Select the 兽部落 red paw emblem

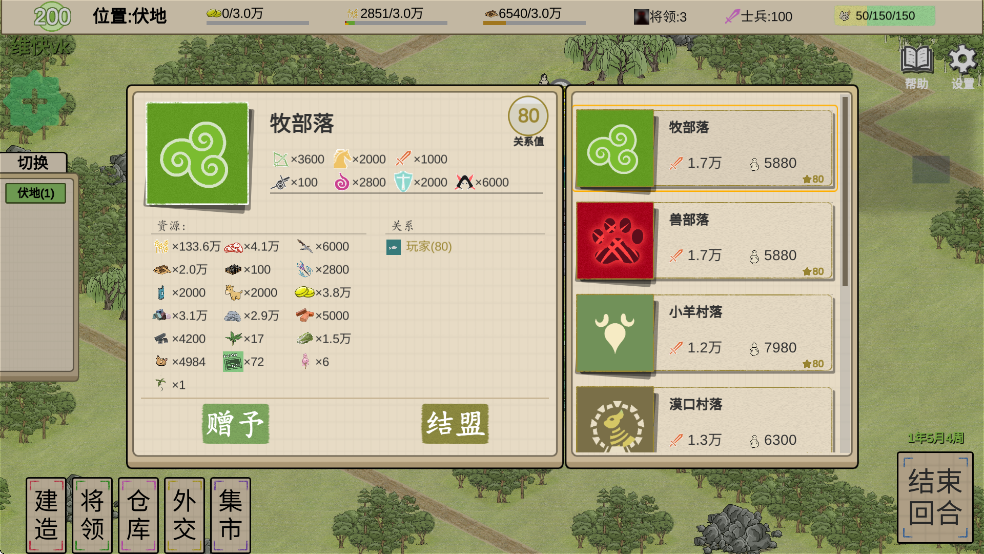tap(614, 241)
